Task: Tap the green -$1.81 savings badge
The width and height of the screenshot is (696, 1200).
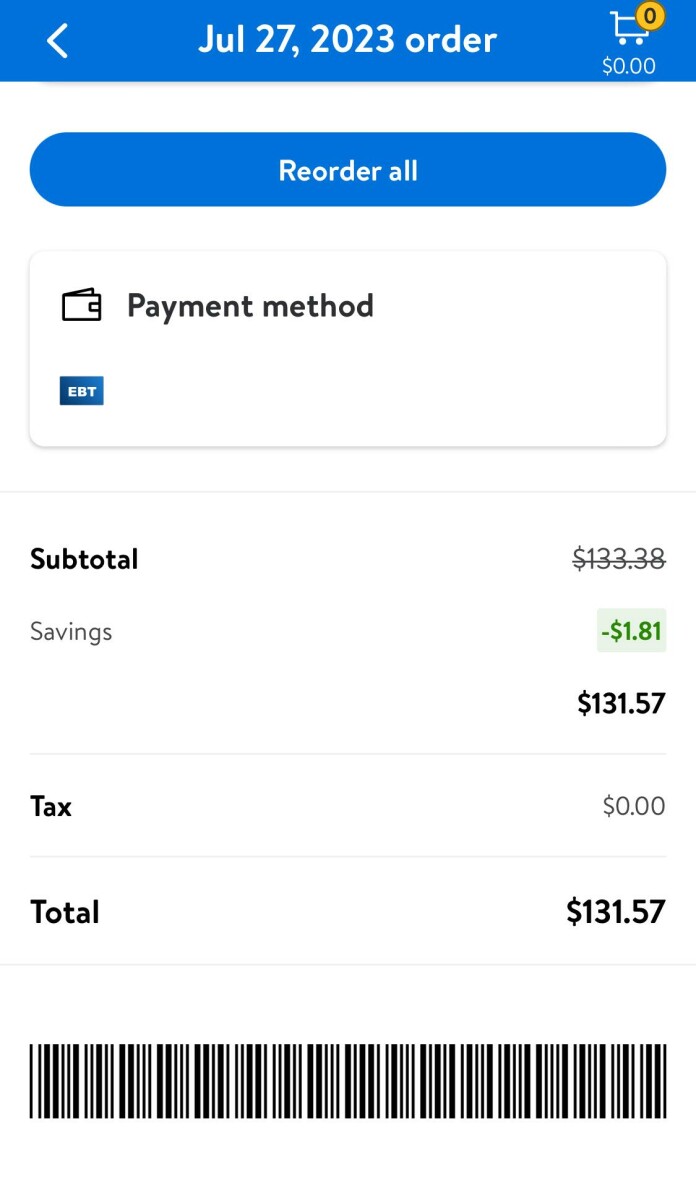Action: point(631,631)
